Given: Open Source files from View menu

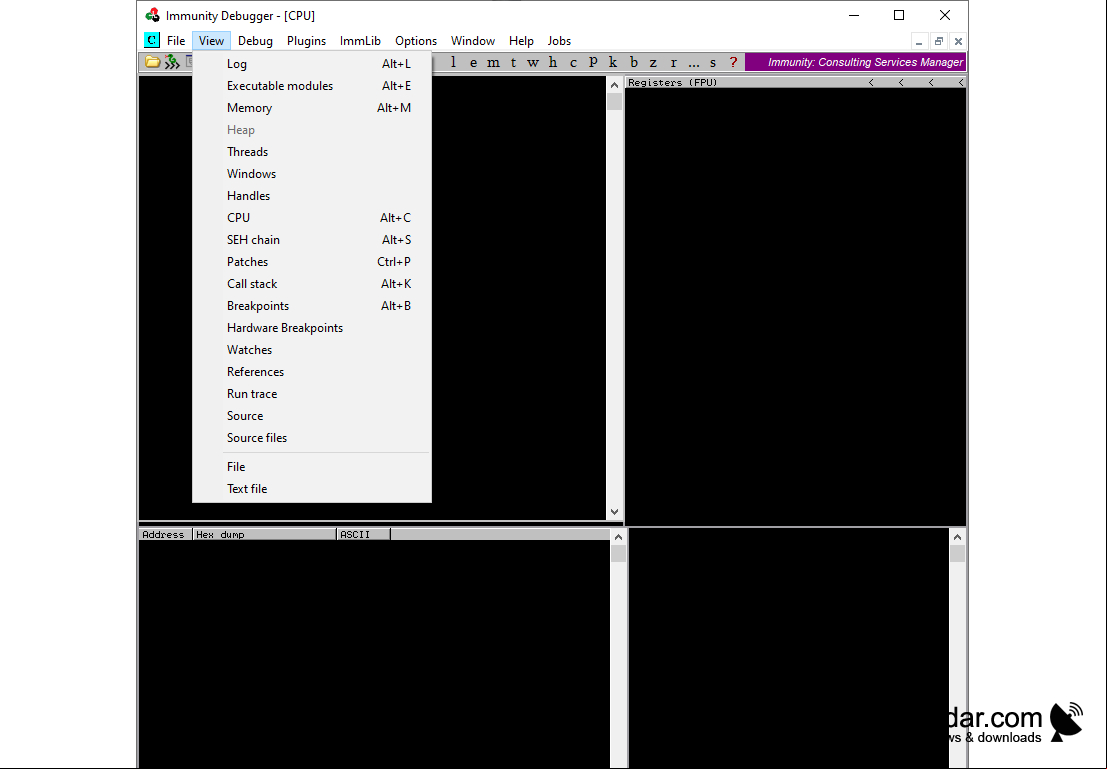Looking at the screenshot, I should coord(312,438).
